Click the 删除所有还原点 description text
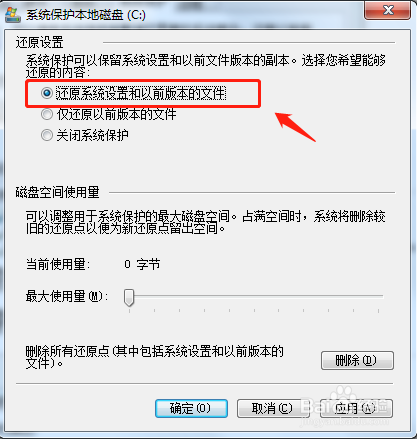The image size is (417, 439). point(154,357)
